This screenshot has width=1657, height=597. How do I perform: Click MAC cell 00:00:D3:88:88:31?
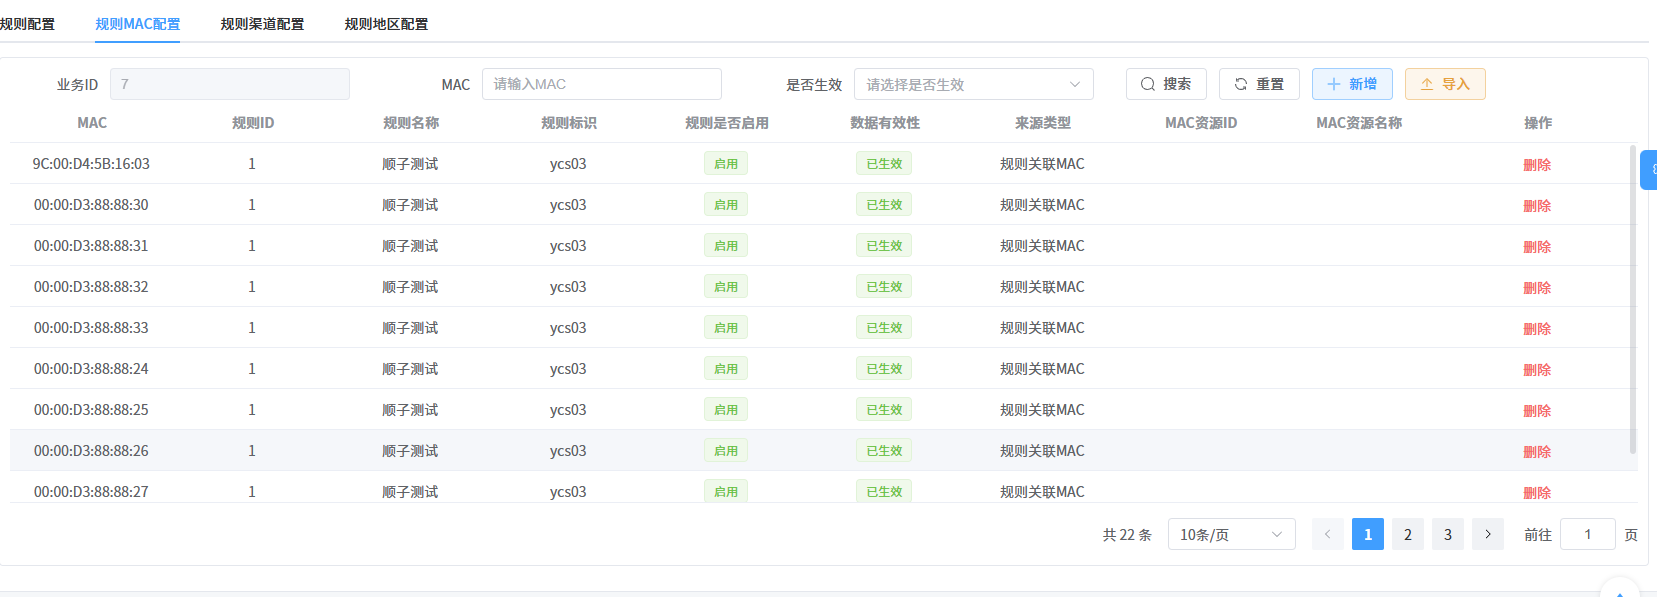pyautogui.click(x=91, y=246)
